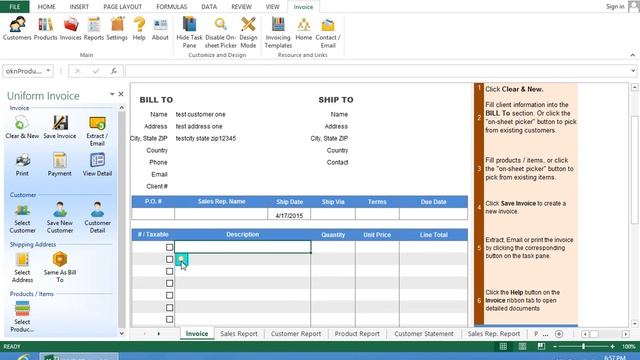Screen dimensions: 640x360
Task: Open Payment in task pane
Action: click(60, 164)
